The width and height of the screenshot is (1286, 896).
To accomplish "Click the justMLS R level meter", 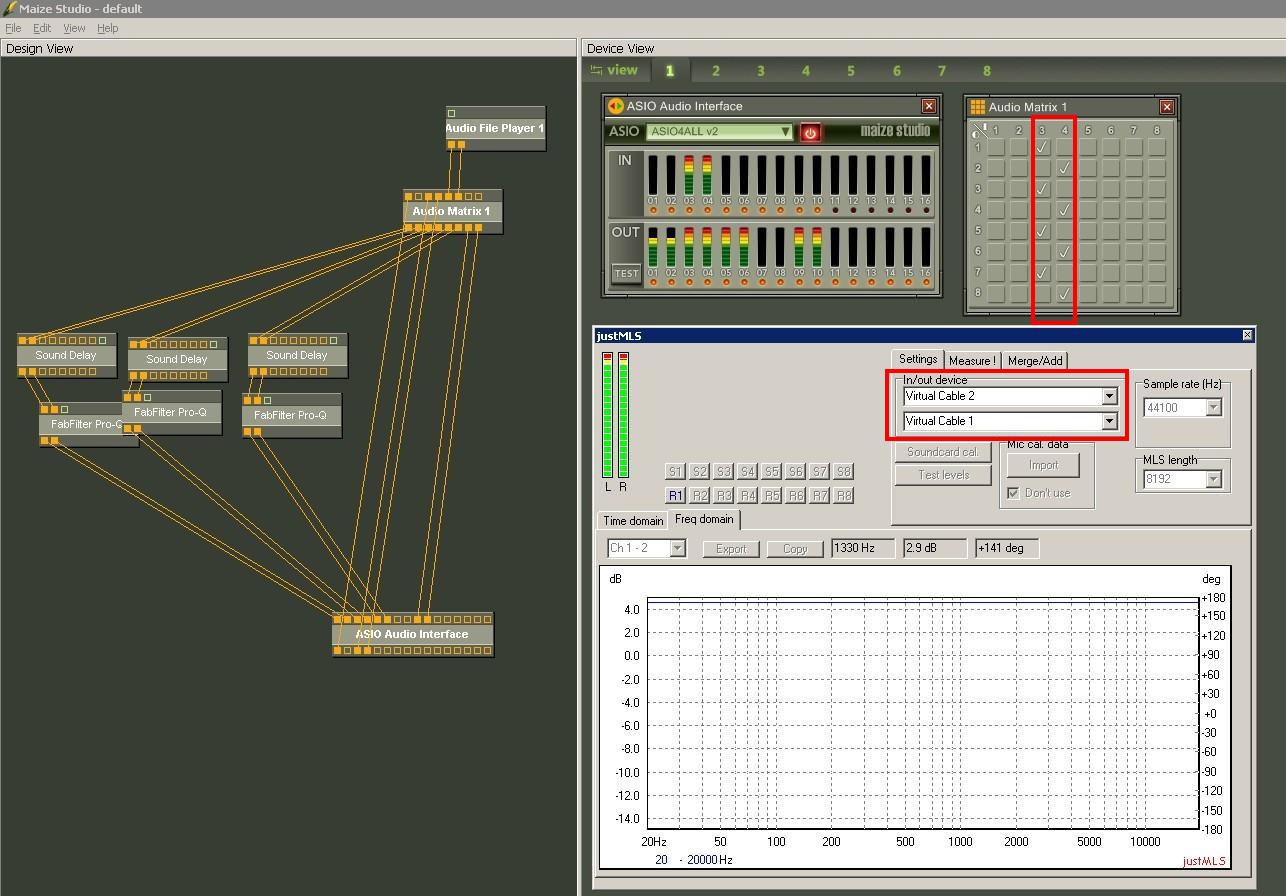I will pyautogui.click(x=623, y=415).
